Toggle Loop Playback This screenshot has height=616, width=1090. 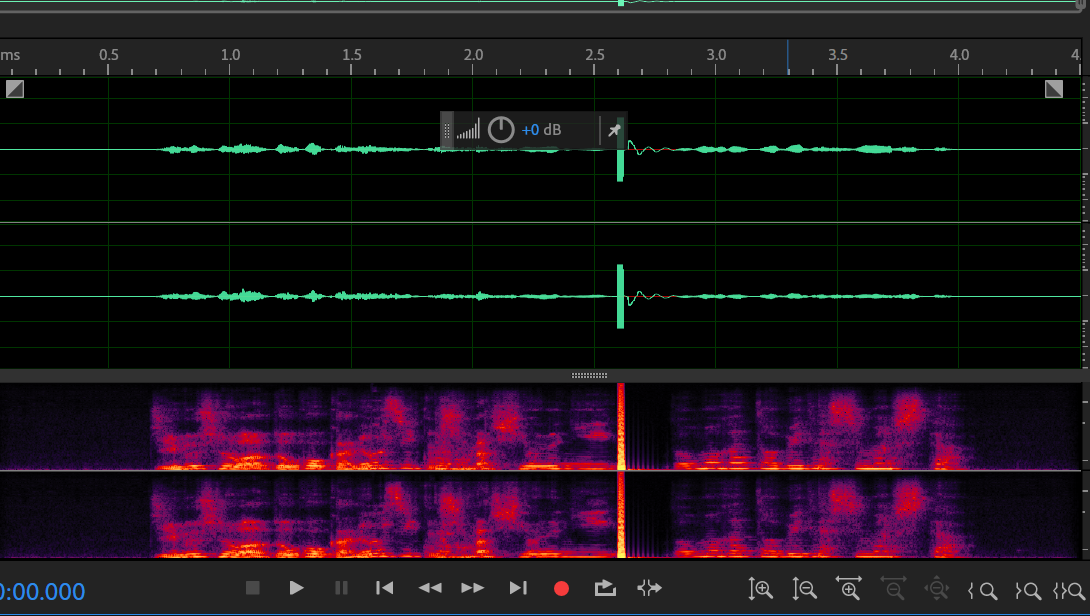(605, 589)
